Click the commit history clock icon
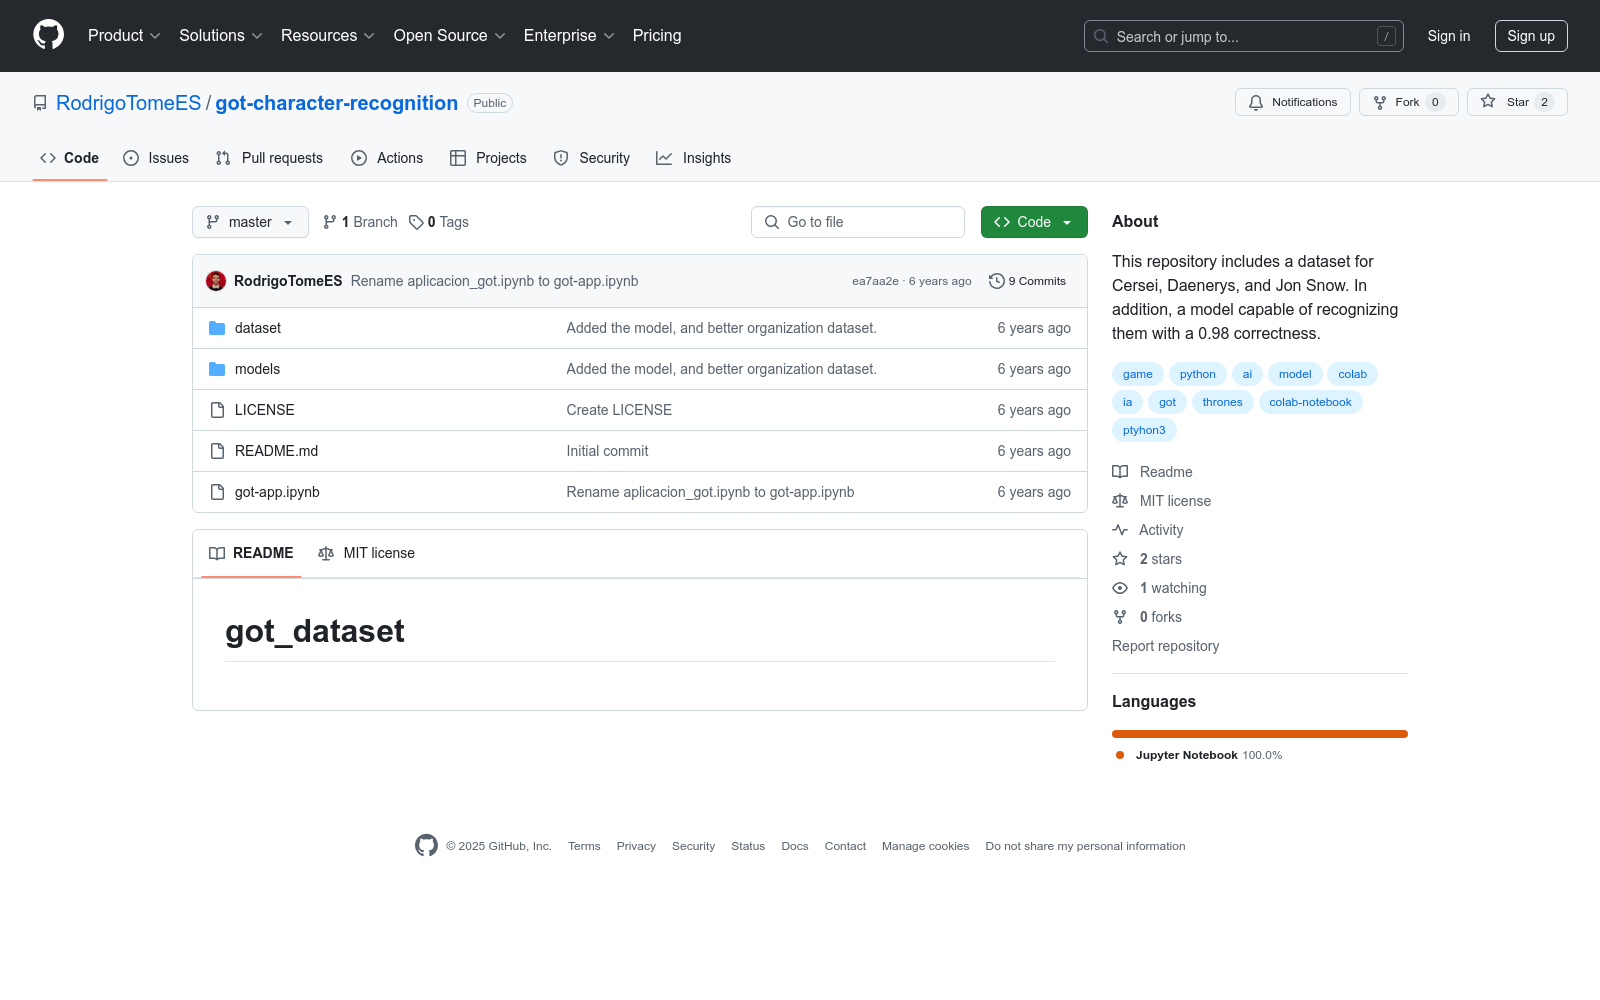 pyautogui.click(x=996, y=281)
